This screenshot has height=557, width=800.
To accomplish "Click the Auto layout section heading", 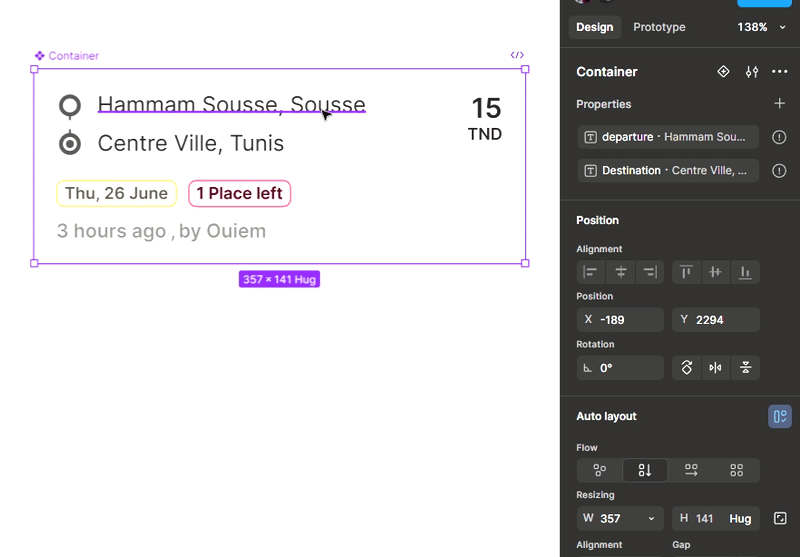I will (x=606, y=416).
